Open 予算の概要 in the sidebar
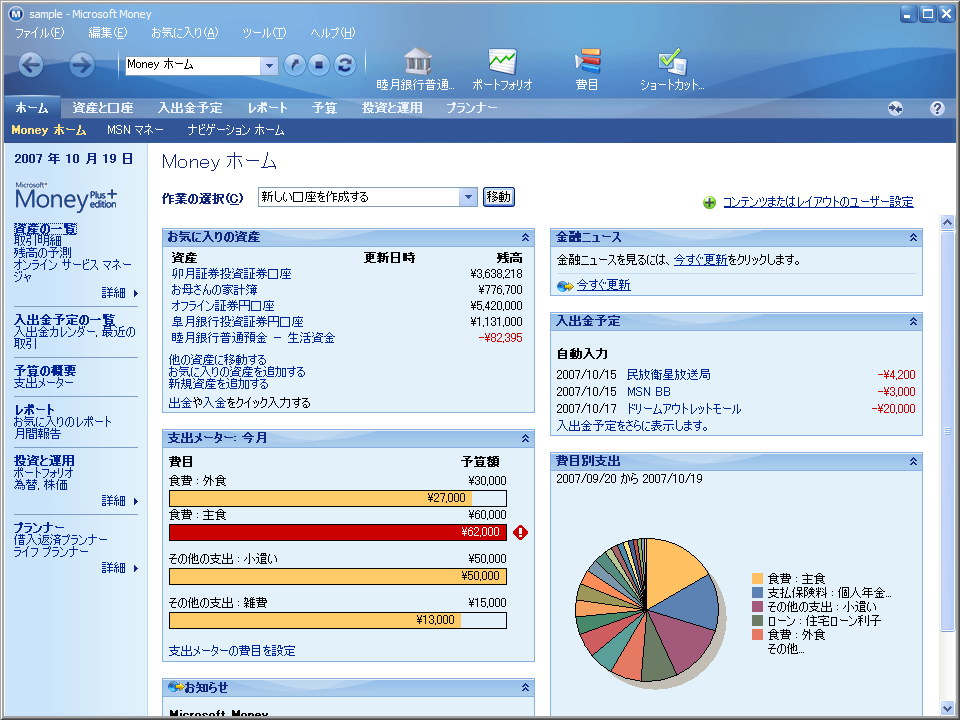The height and width of the screenshot is (720, 960). click(x=45, y=370)
